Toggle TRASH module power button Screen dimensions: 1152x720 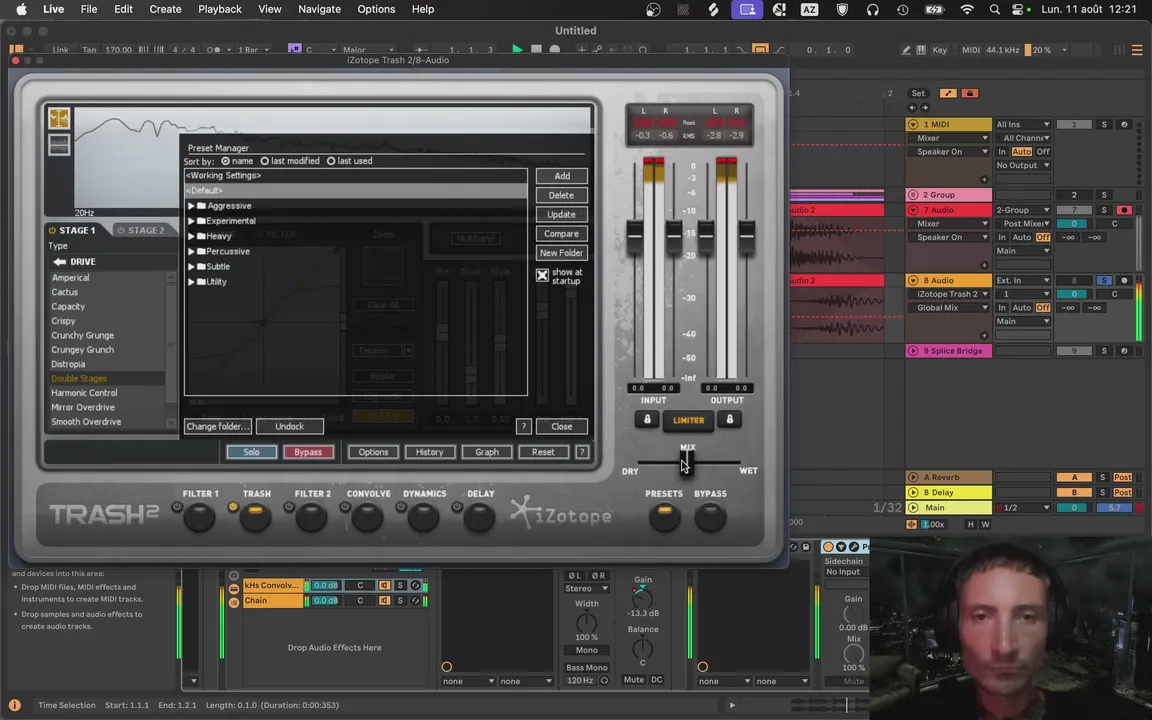[233, 507]
